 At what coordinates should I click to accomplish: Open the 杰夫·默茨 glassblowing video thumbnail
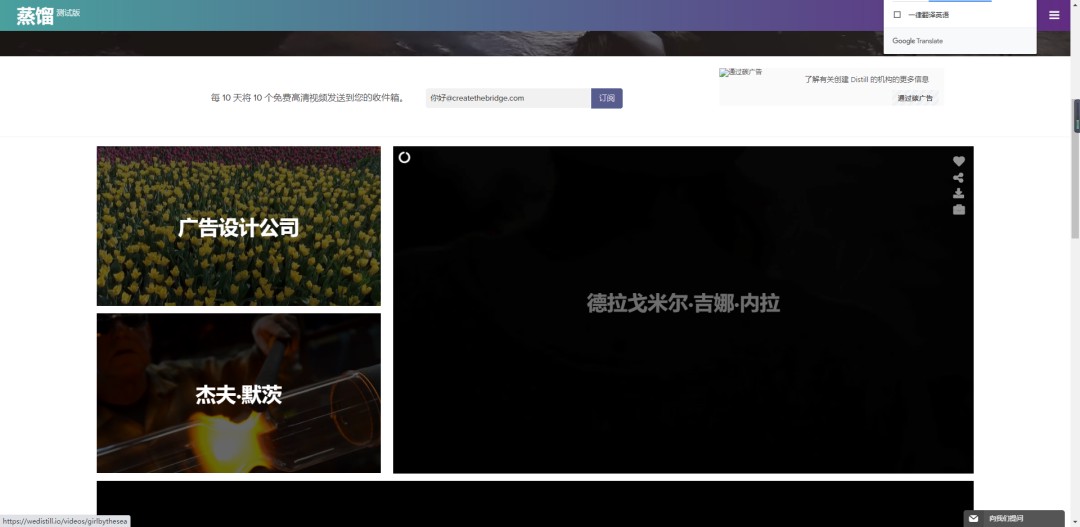(238, 393)
